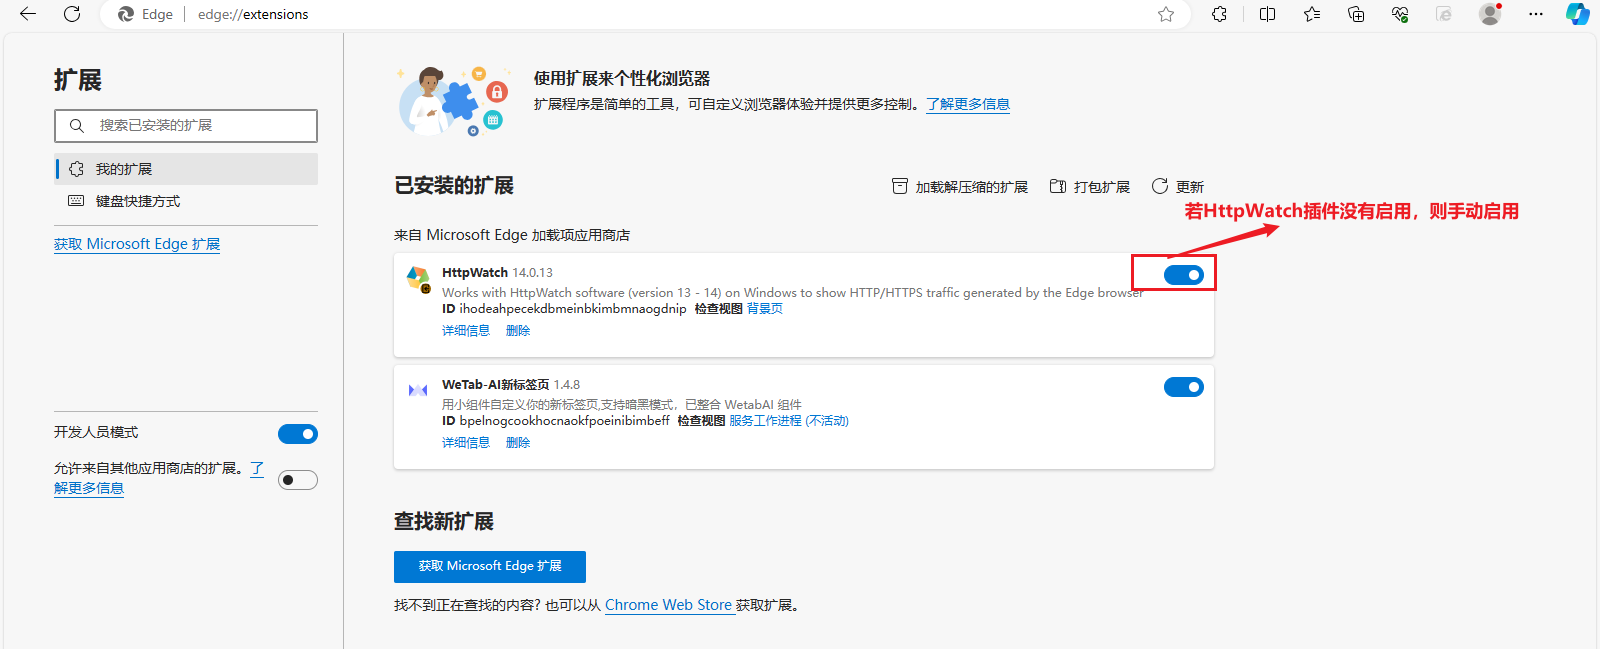1600x649 pixels.
Task: Click the 来自 Microsoft Edge 加载项应用商店 text
Action: [512, 235]
